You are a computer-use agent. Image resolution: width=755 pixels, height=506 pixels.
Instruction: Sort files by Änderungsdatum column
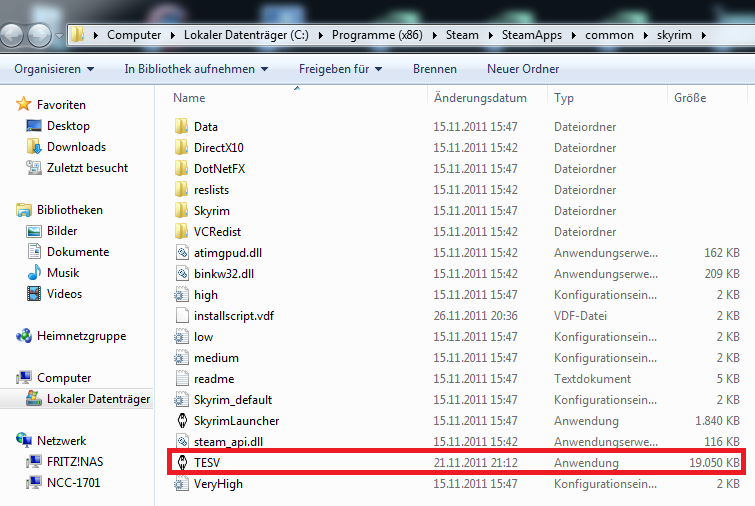click(480, 98)
